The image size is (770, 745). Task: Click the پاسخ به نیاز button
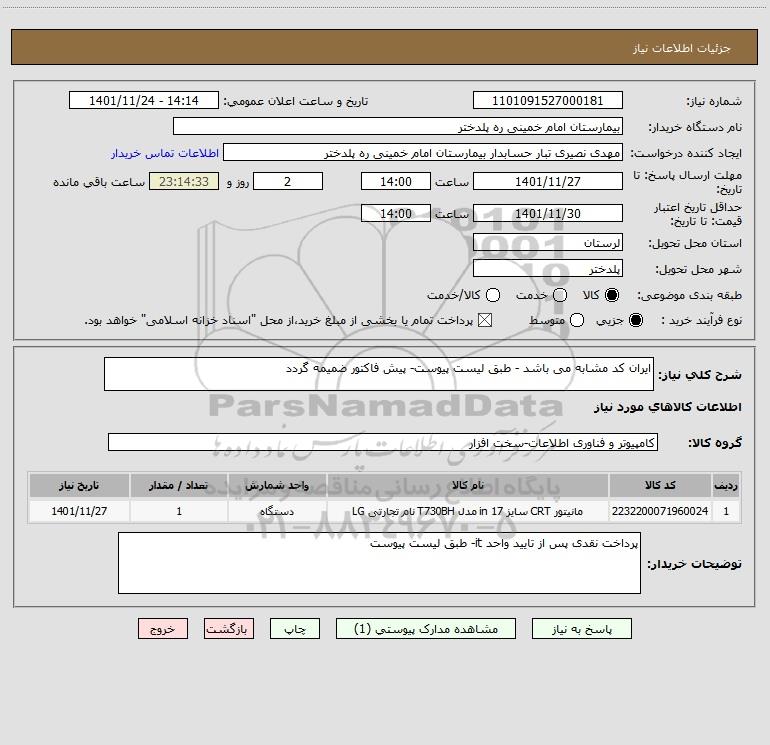point(581,629)
